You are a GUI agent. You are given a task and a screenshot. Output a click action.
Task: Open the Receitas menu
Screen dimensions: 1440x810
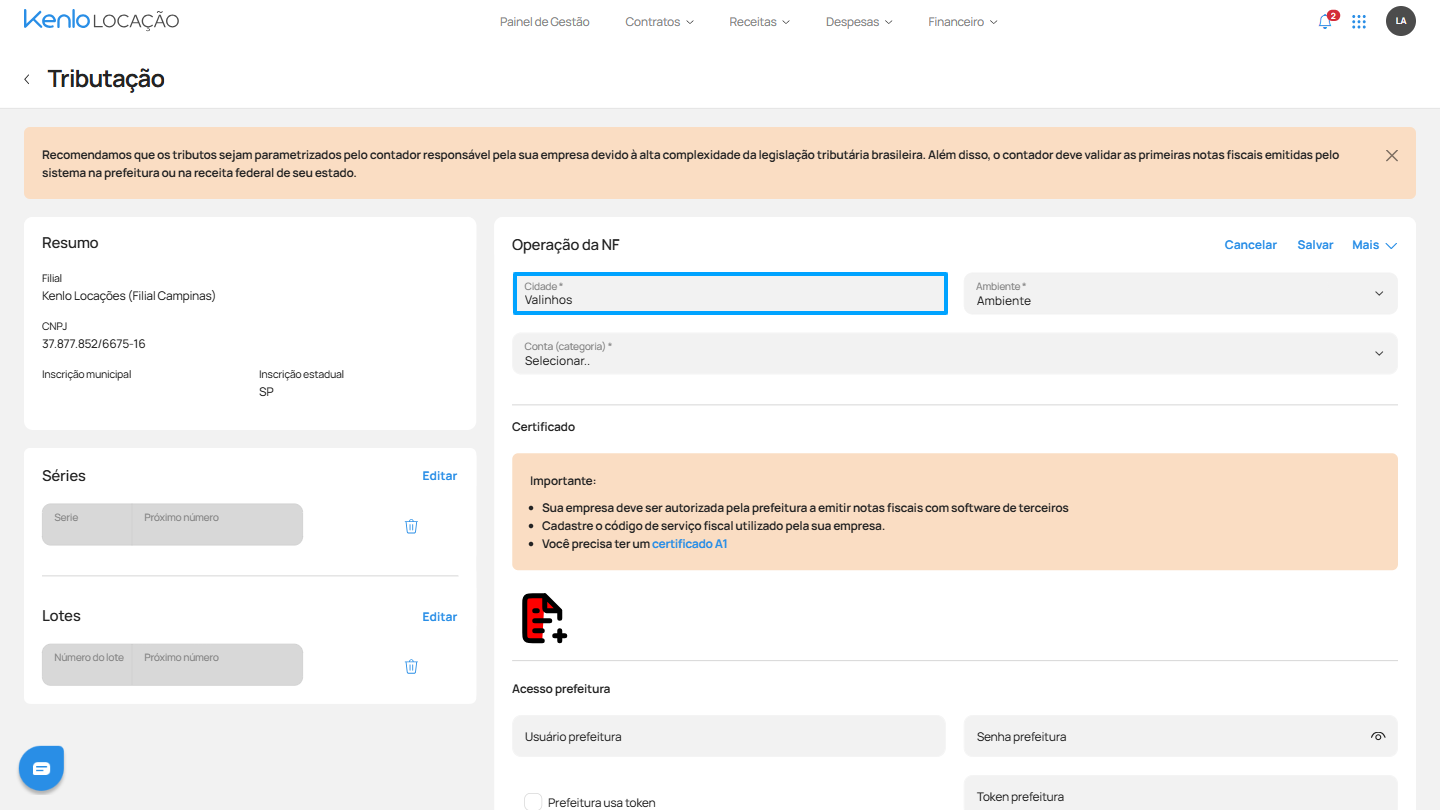click(x=759, y=22)
